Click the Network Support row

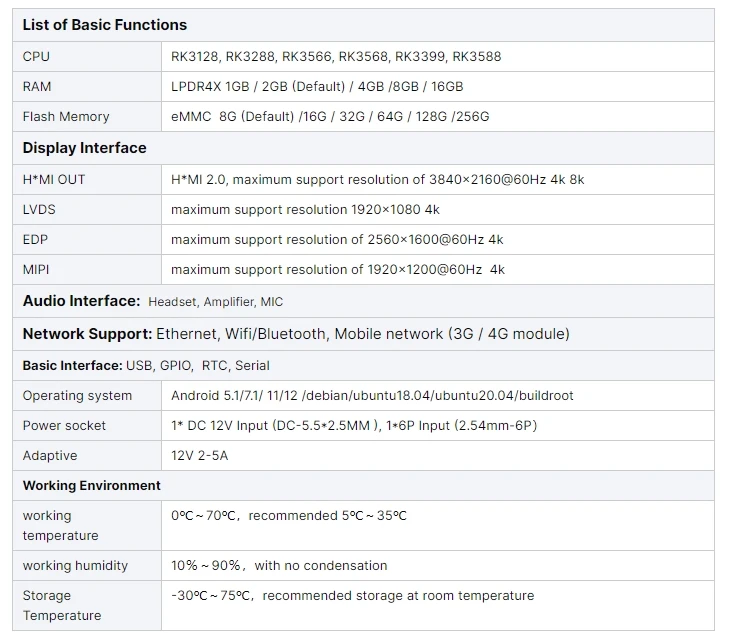coord(296,334)
